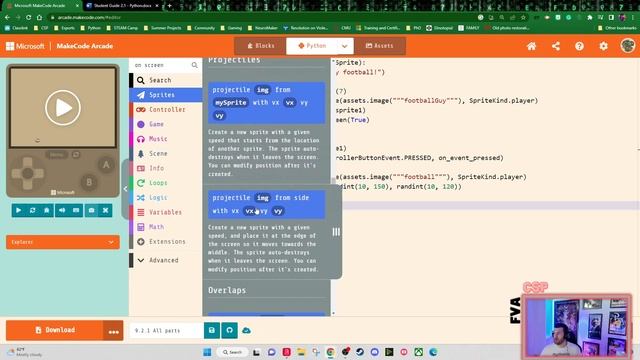This screenshot has height=360, width=640.
Task: Go to the MakeCode home icon
Action: pos(531,46)
